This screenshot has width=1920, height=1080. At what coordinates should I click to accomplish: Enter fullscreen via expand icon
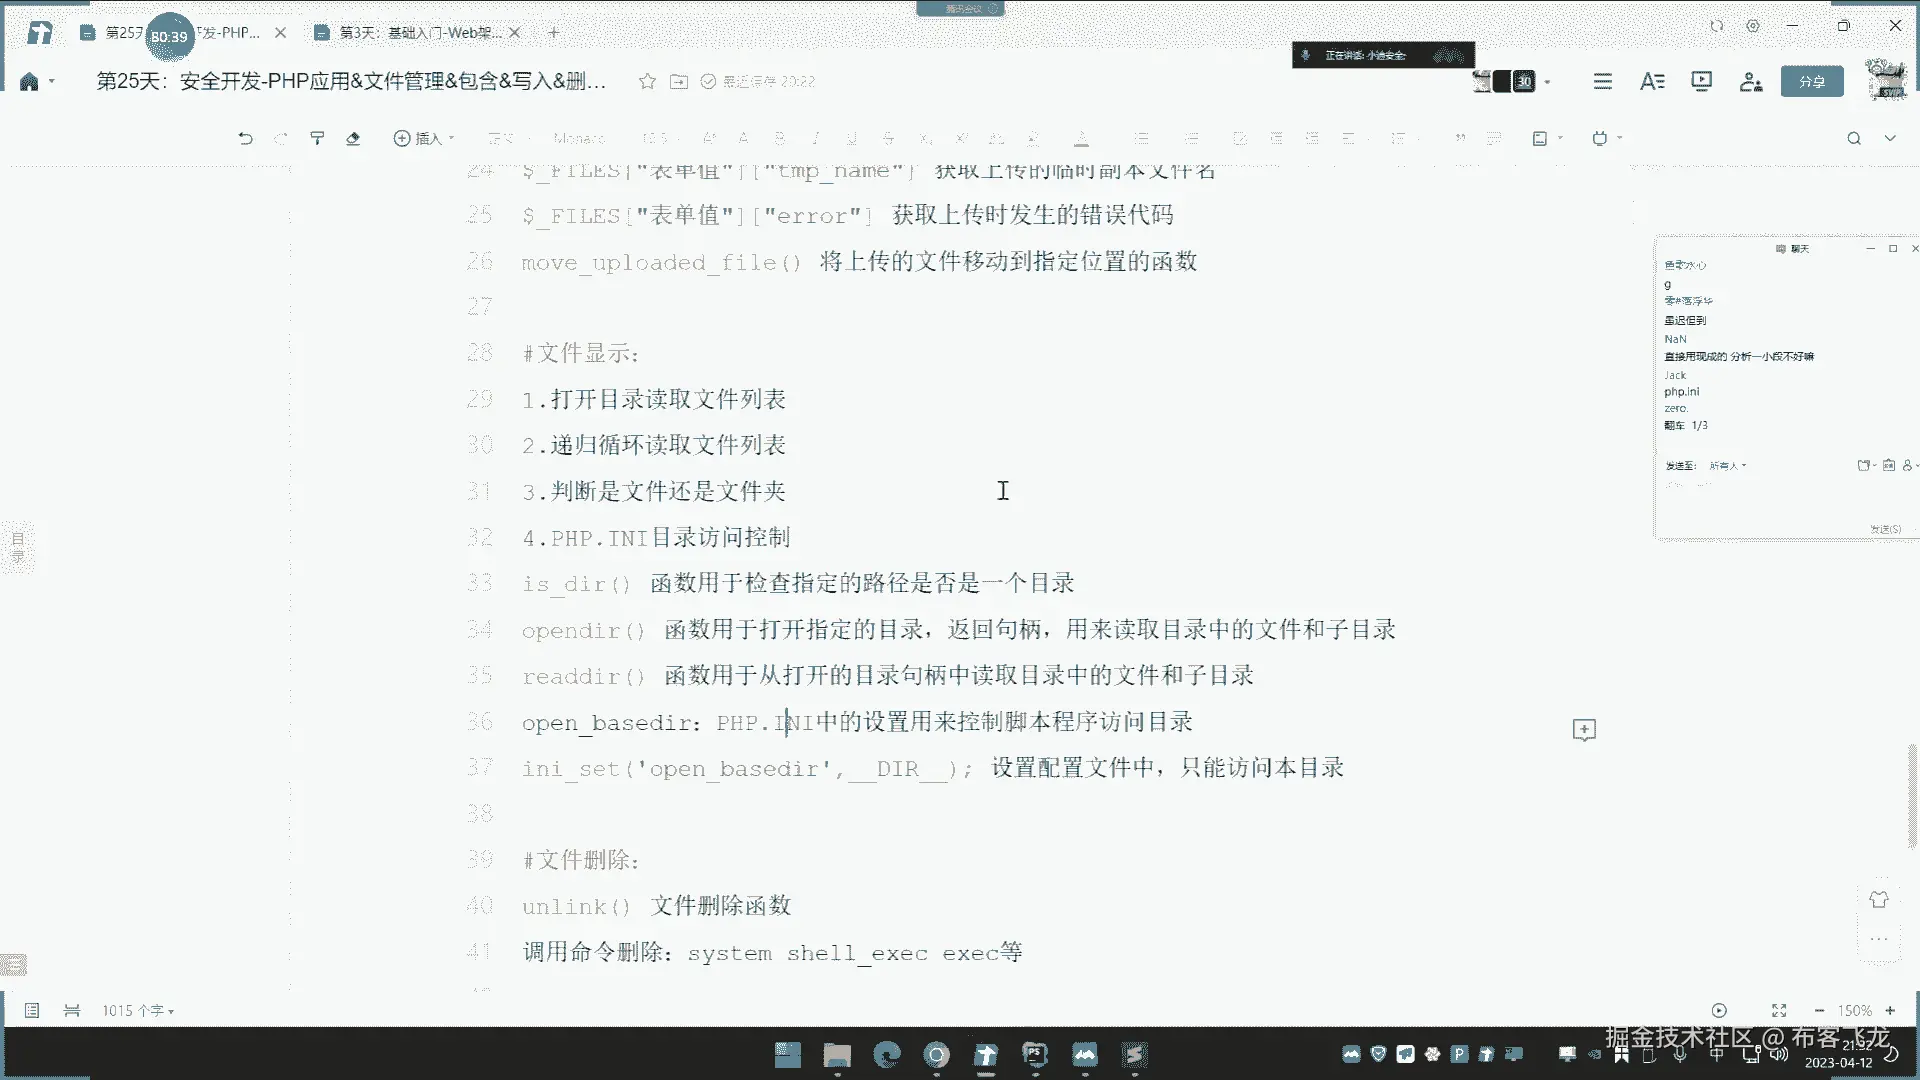pos(1779,1011)
